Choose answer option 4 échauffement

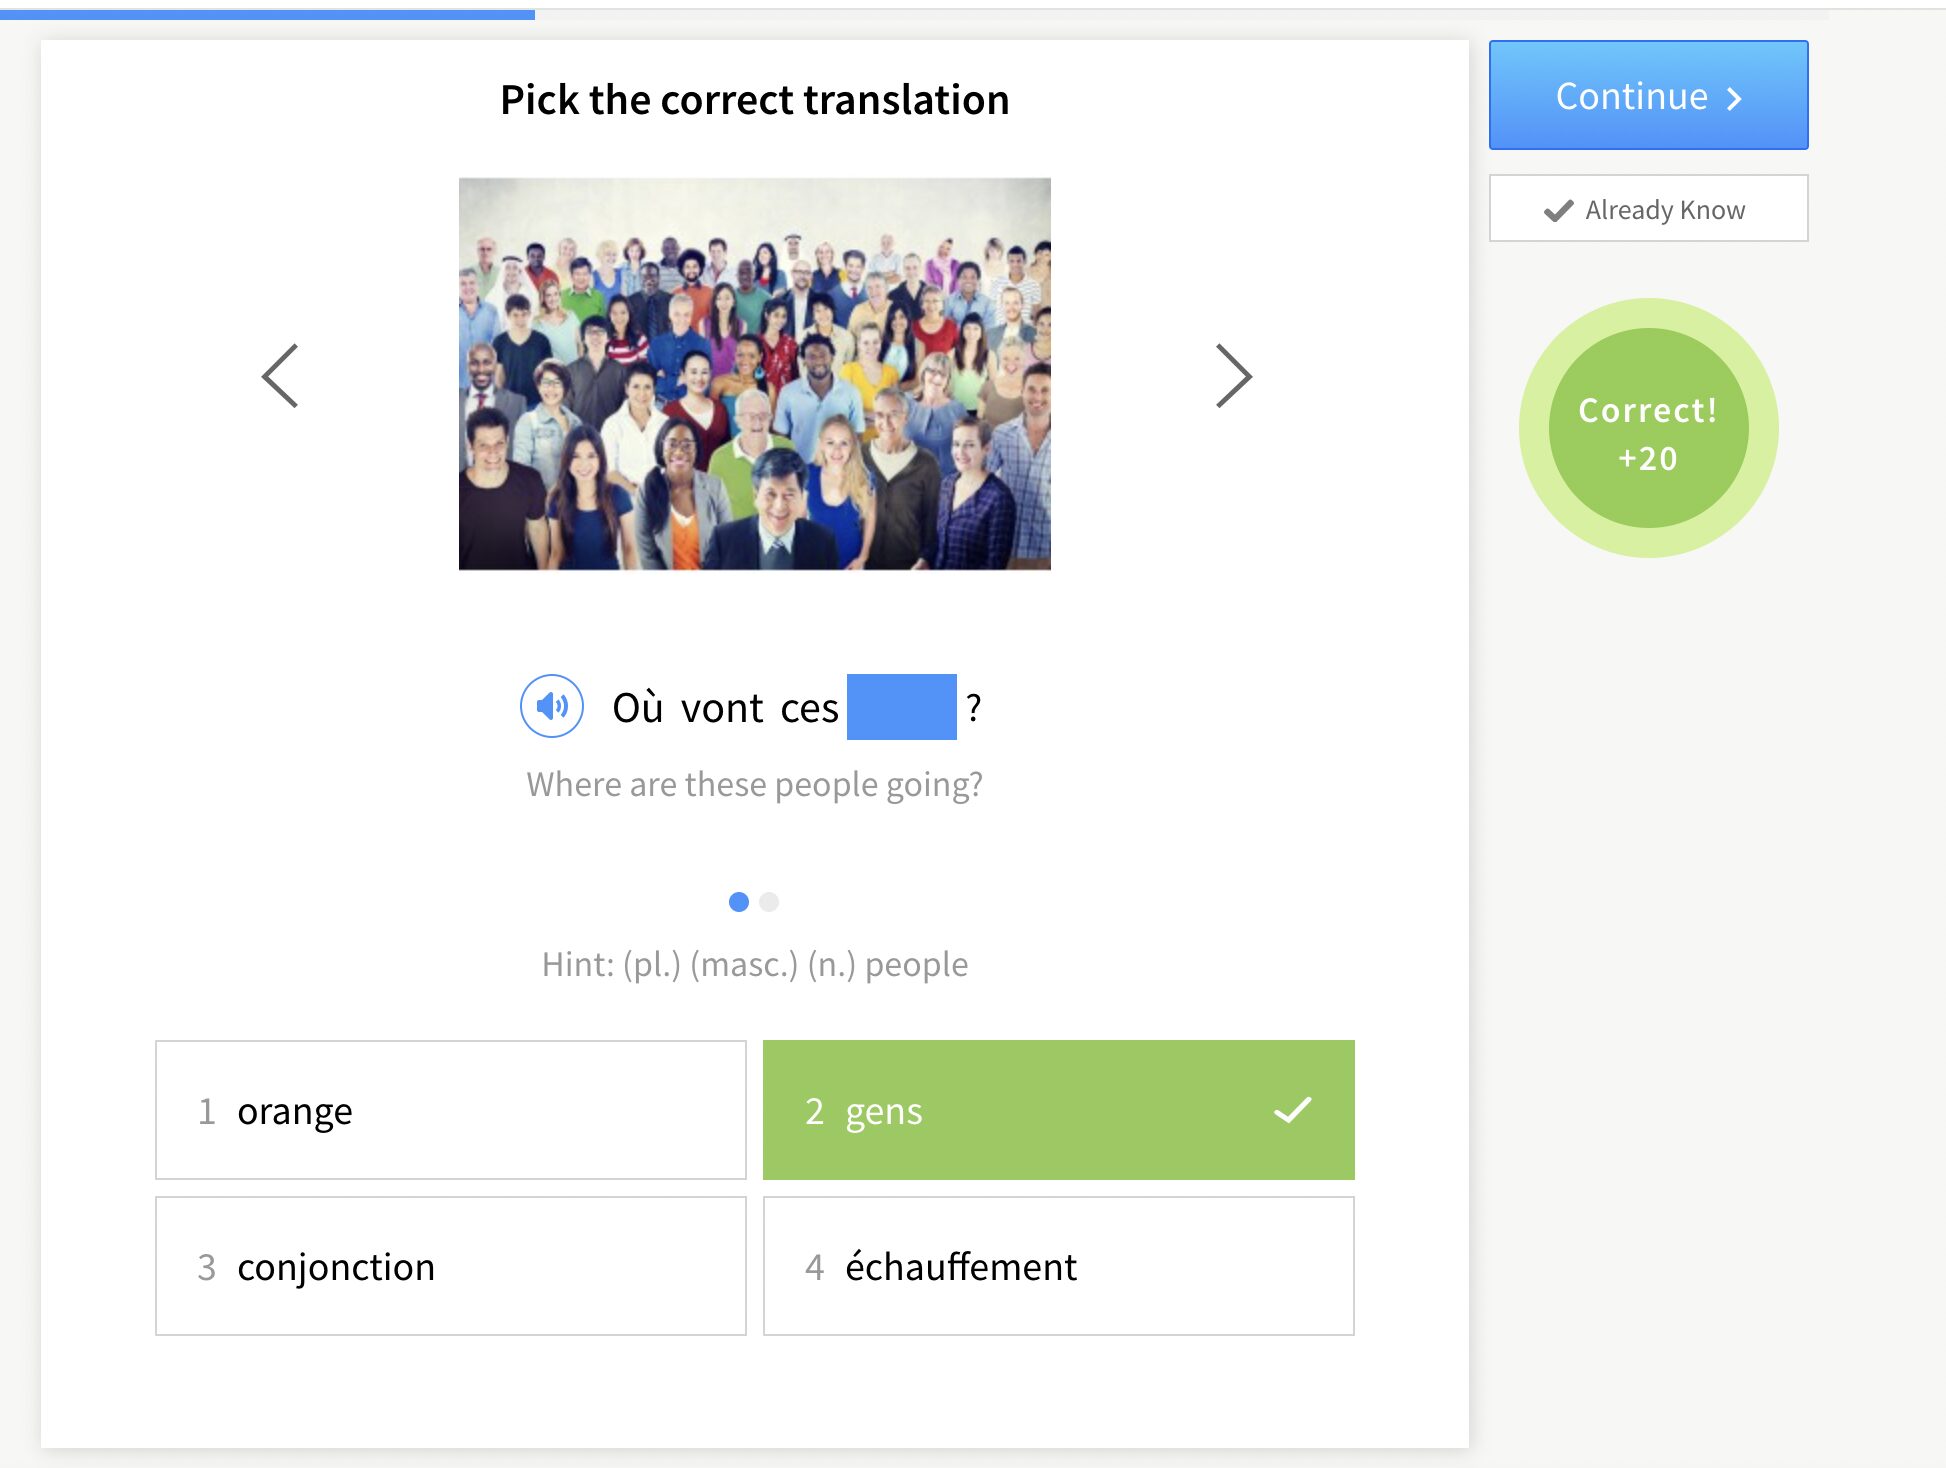click(1058, 1266)
